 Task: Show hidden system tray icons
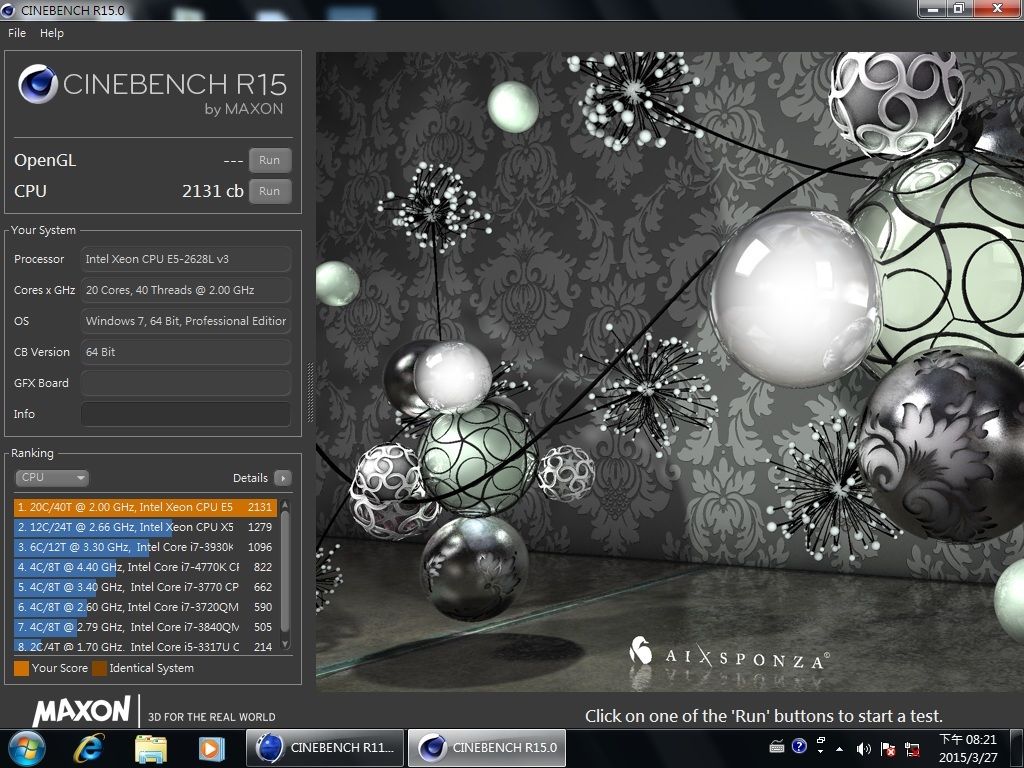(839, 749)
